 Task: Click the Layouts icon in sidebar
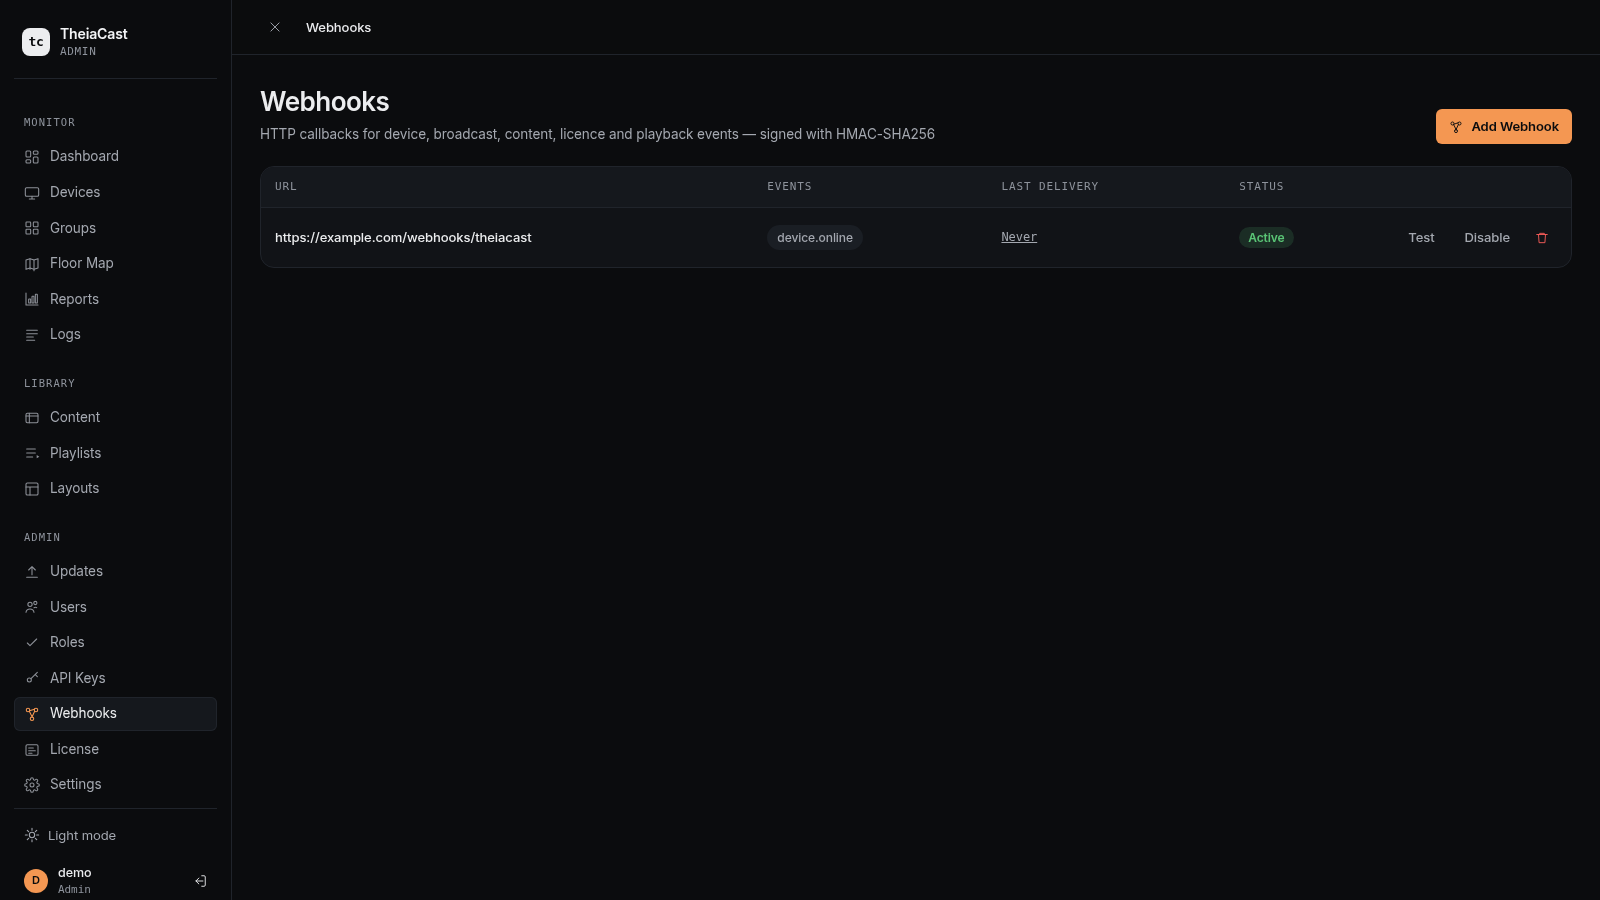coord(32,489)
